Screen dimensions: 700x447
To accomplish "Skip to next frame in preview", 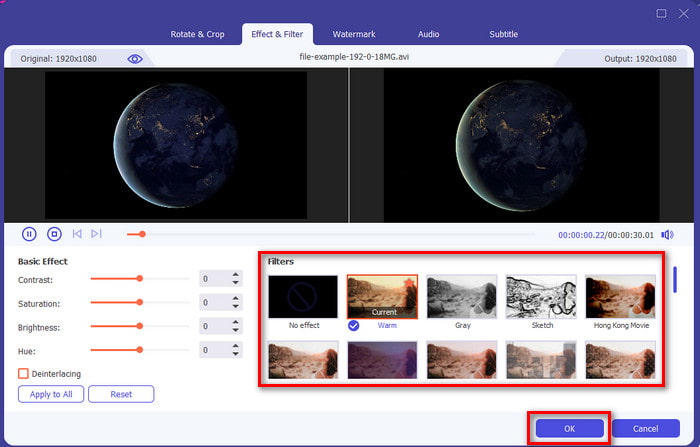I will click(x=96, y=234).
